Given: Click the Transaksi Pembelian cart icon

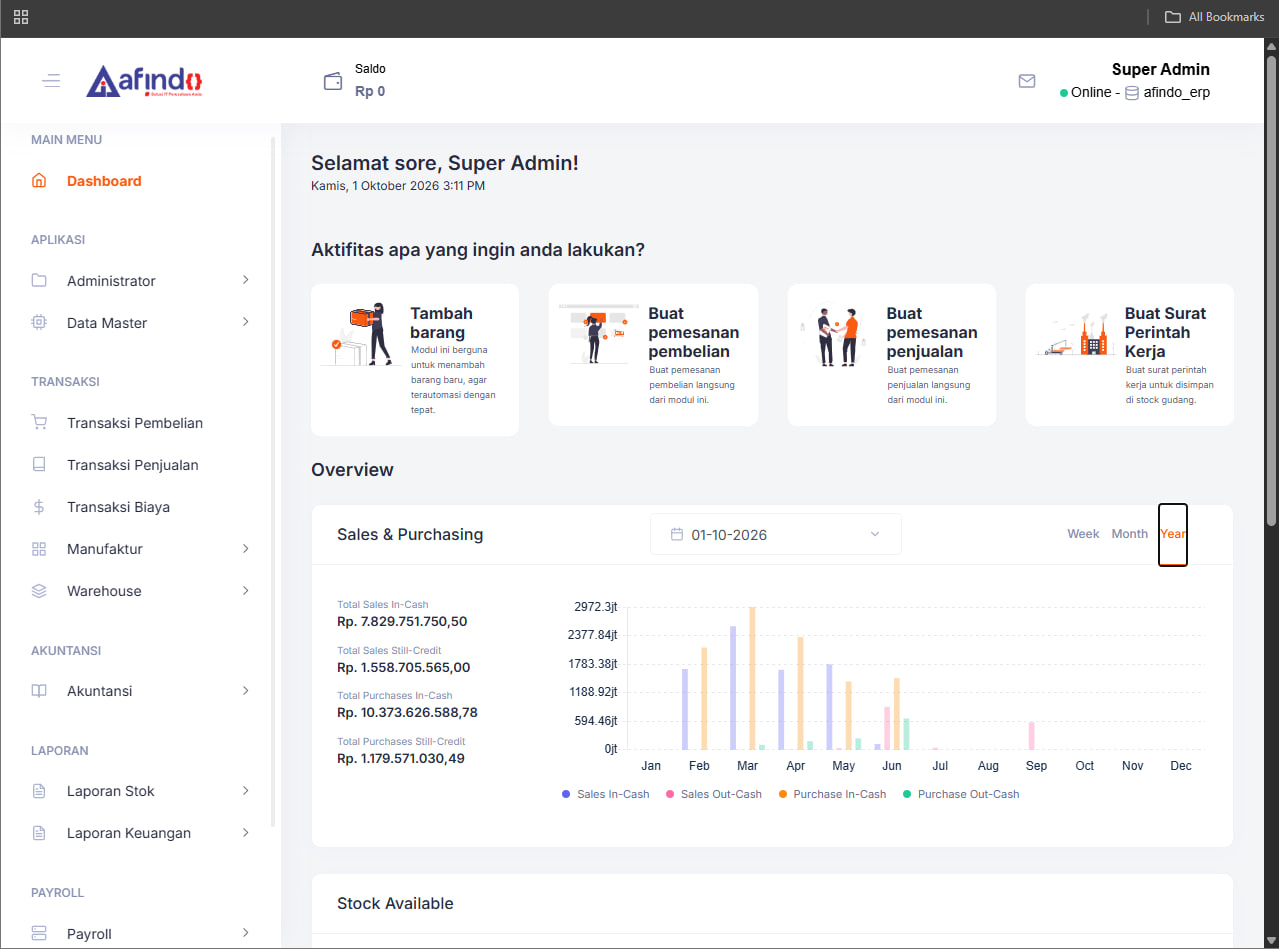Looking at the screenshot, I should [39, 423].
